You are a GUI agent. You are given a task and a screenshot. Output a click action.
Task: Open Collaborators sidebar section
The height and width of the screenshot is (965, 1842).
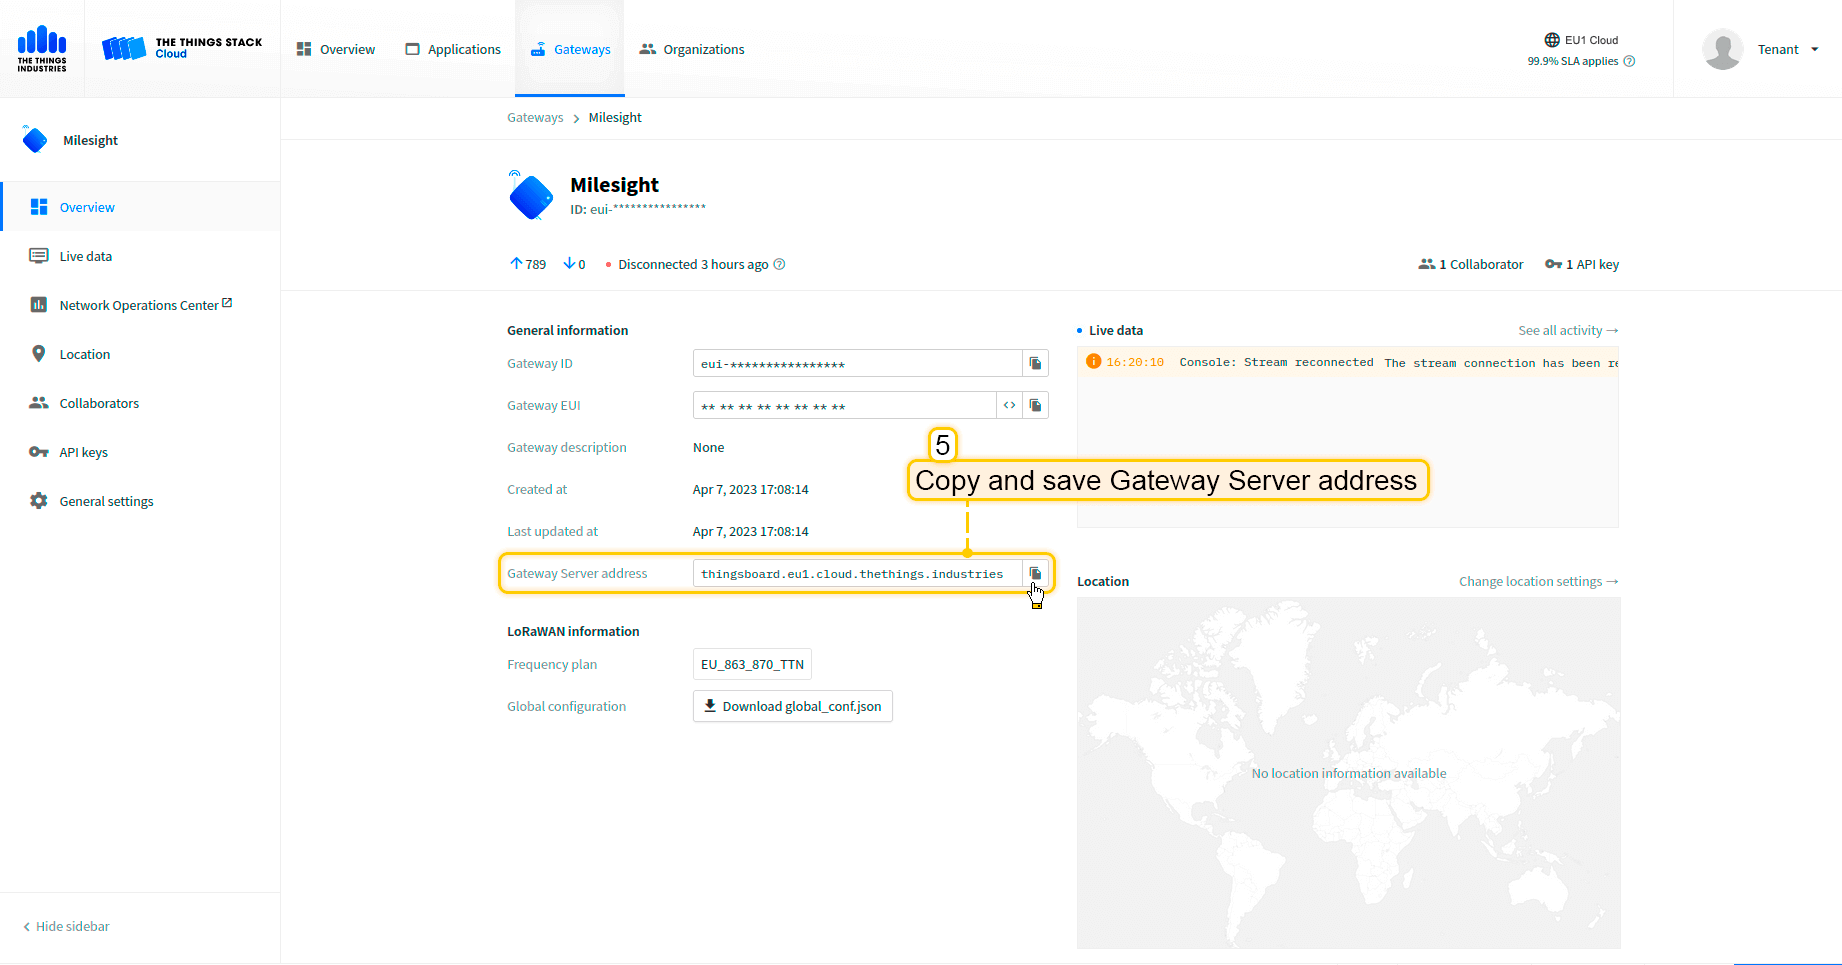click(99, 404)
